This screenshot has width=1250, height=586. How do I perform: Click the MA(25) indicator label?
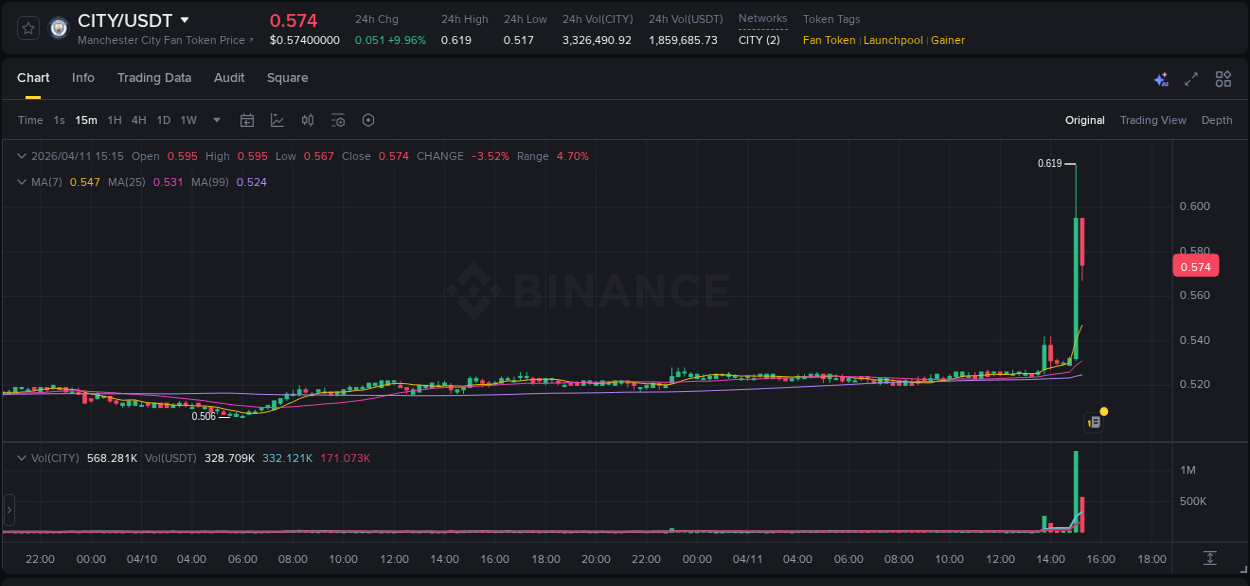pyautogui.click(x=127, y=182)
